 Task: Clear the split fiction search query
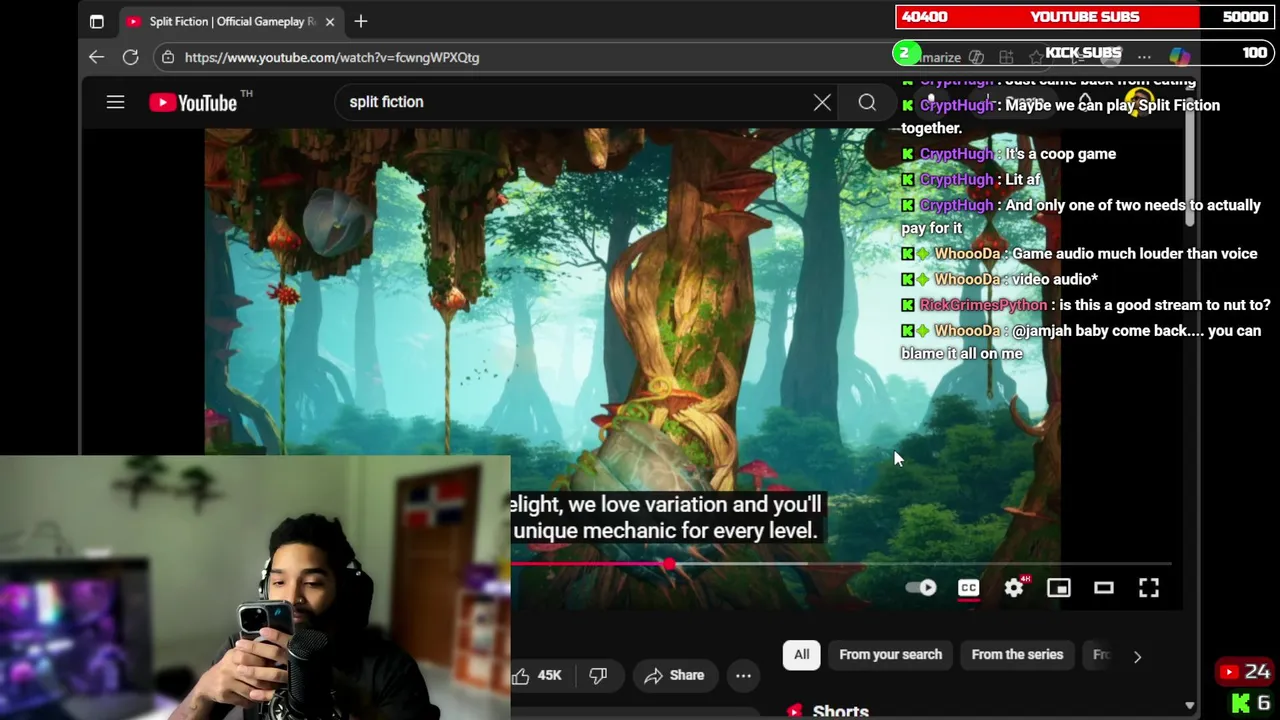(x=822, y=102)
